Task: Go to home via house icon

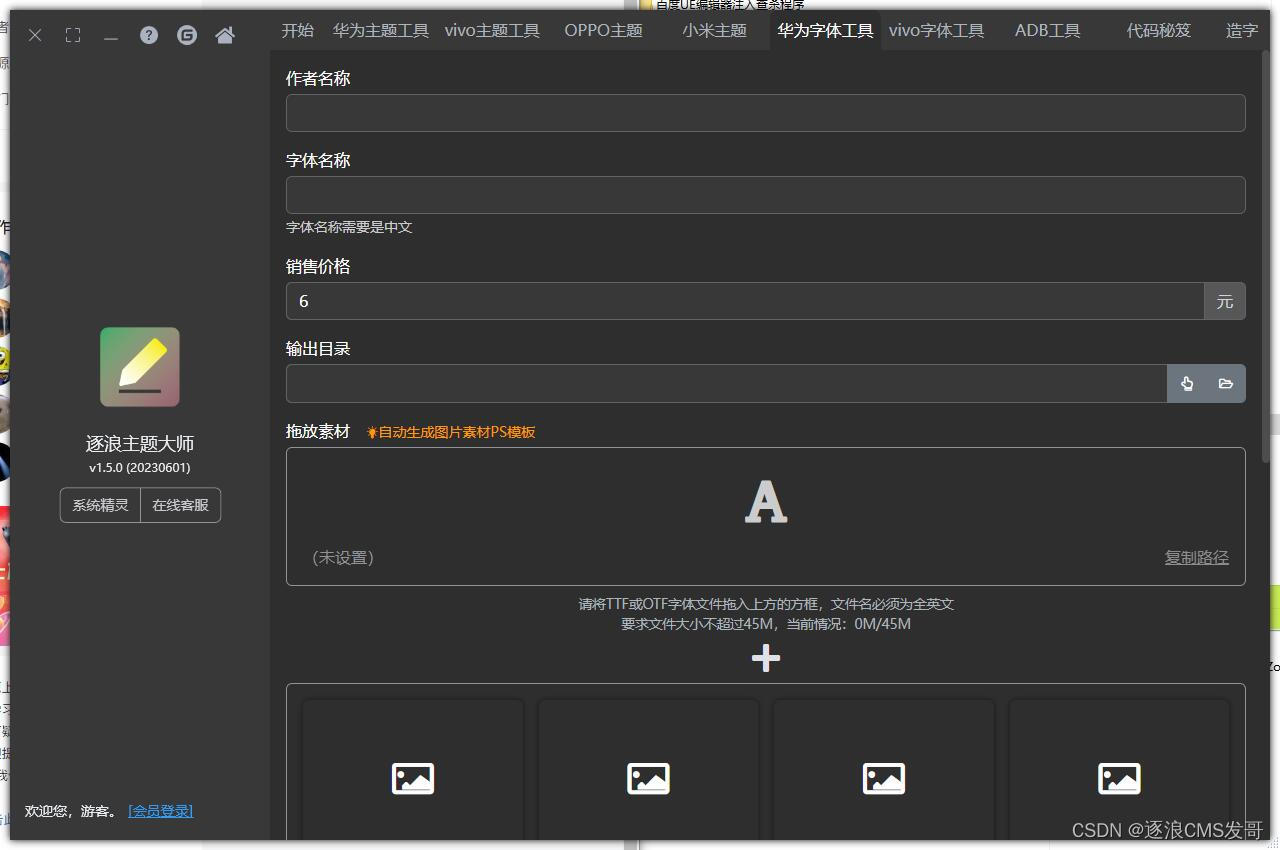Action: [225, 35]
